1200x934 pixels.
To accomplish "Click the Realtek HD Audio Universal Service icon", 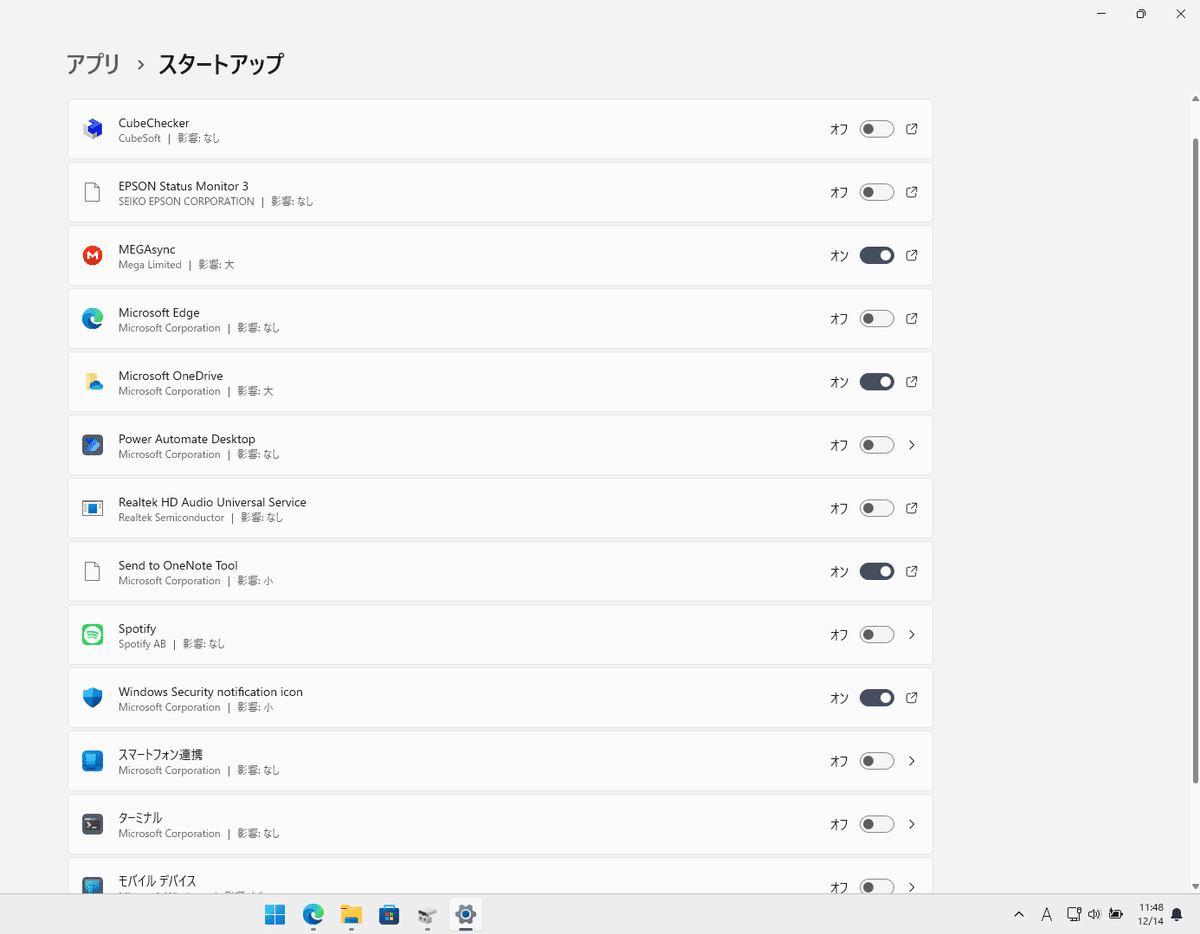I will tap(92, 508).
